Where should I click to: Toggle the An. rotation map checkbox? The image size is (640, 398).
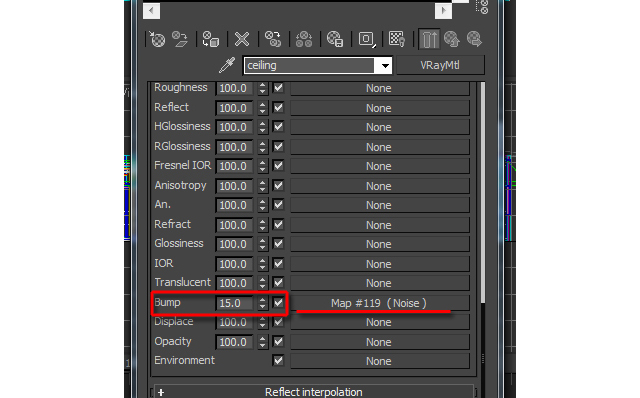(x=278, y=205)
